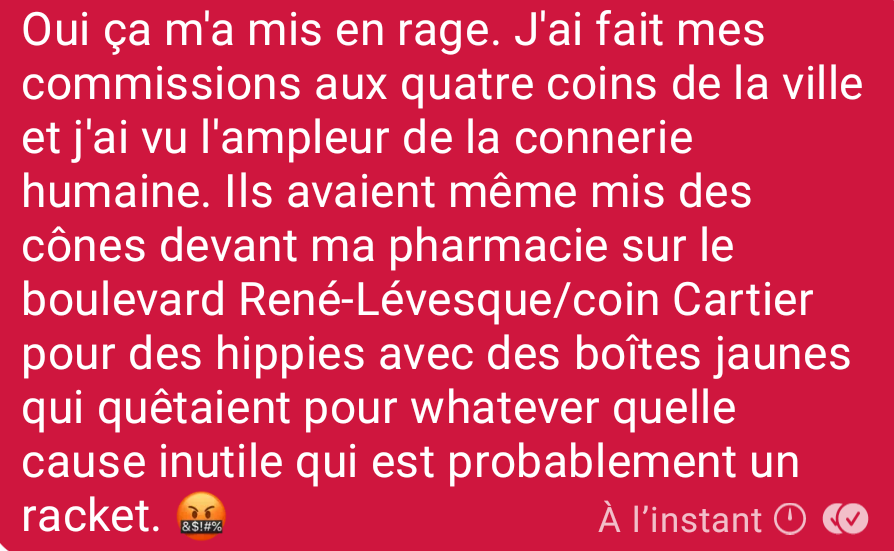Viewport: 894px width, 551px height.
Task: Click the word "whatever" in the message
Action: click(x=505, y=407)
